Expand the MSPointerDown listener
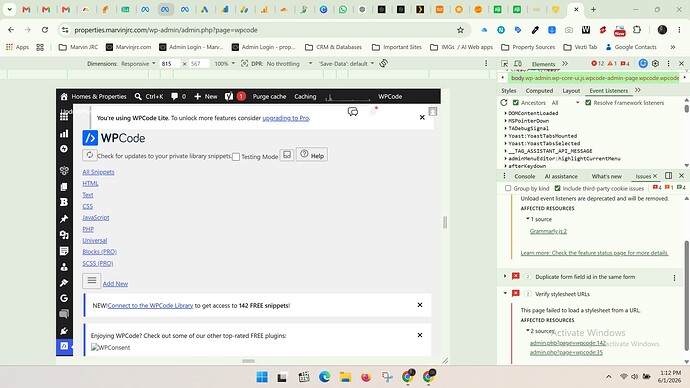The height and width of the screenshot is (388, 690). tap(505, 121)
